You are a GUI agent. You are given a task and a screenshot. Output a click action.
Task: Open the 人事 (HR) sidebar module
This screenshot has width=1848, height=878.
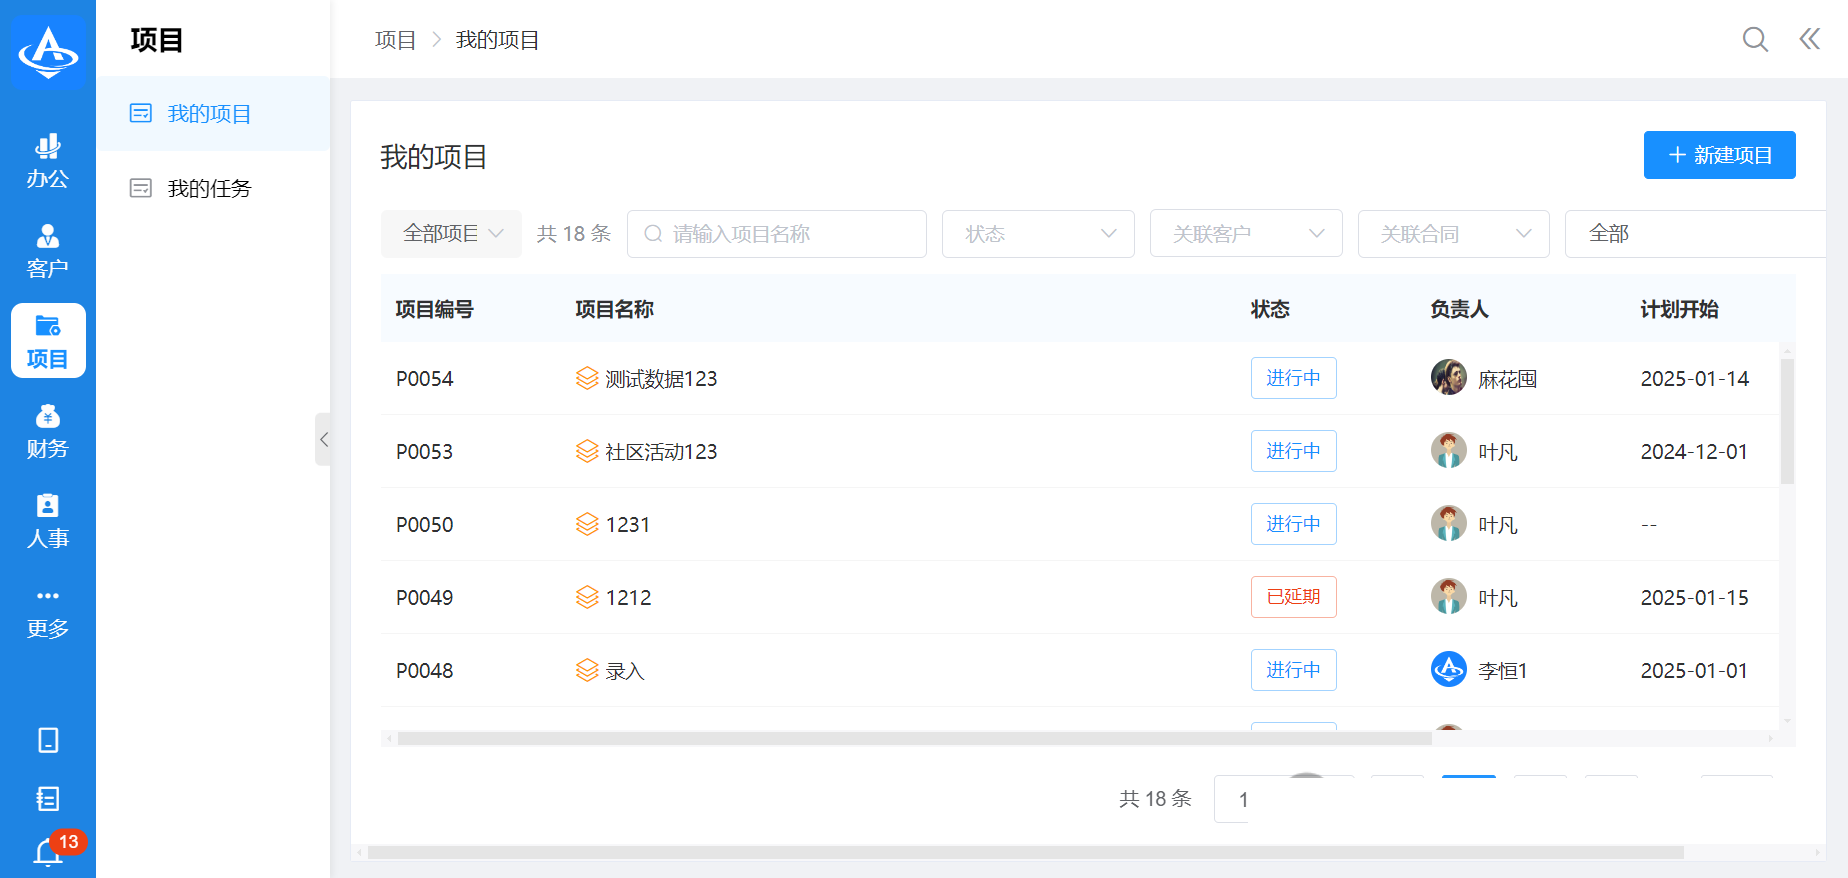coord(47,521)
